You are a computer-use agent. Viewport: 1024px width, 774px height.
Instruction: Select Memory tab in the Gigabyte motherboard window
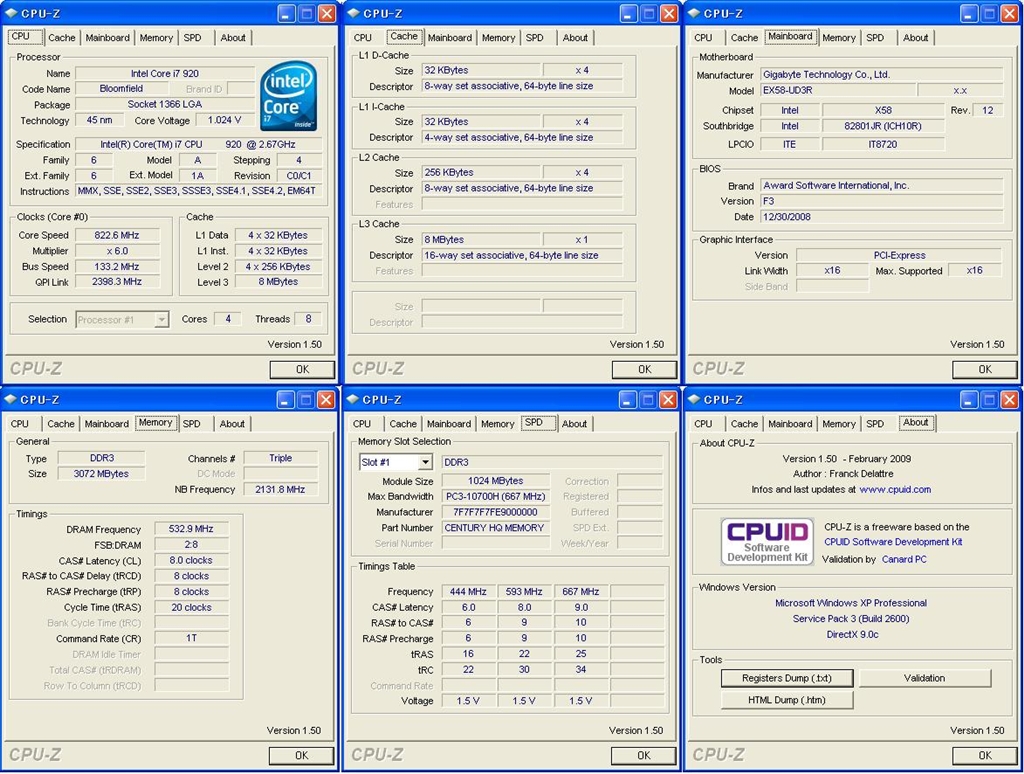(839, 38)
